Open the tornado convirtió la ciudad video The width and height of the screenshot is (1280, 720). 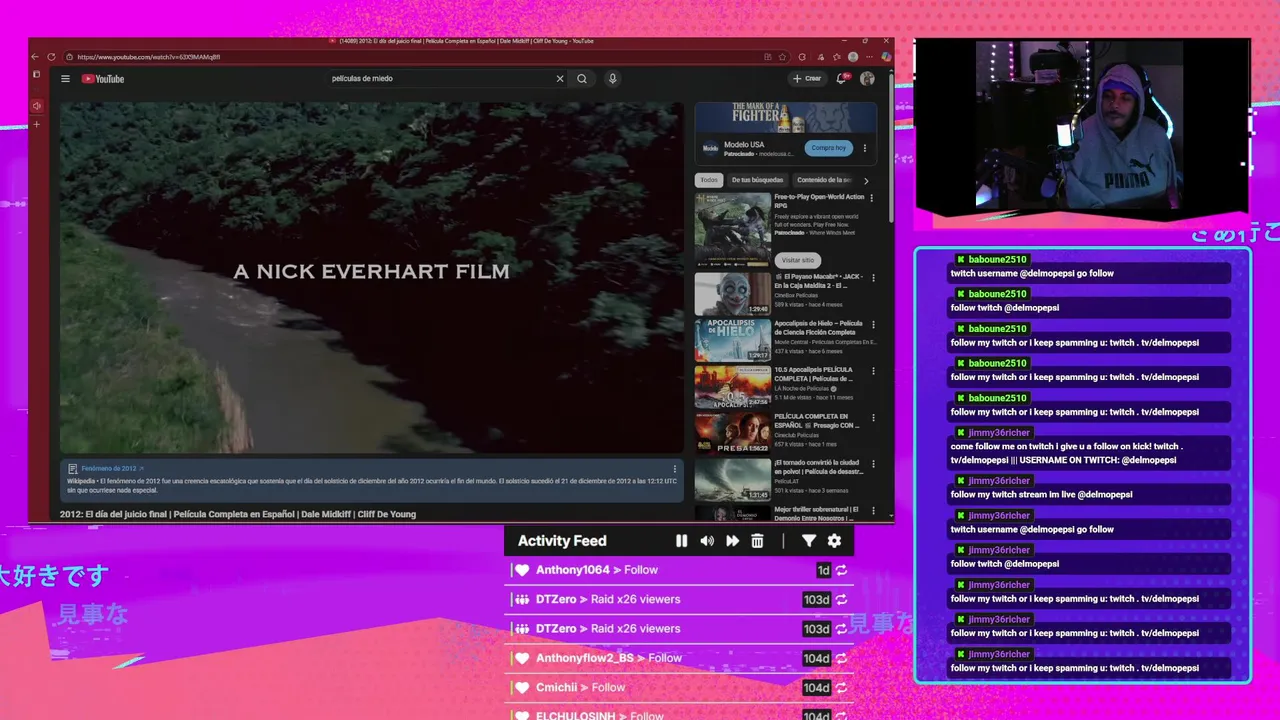coord(733,479)
